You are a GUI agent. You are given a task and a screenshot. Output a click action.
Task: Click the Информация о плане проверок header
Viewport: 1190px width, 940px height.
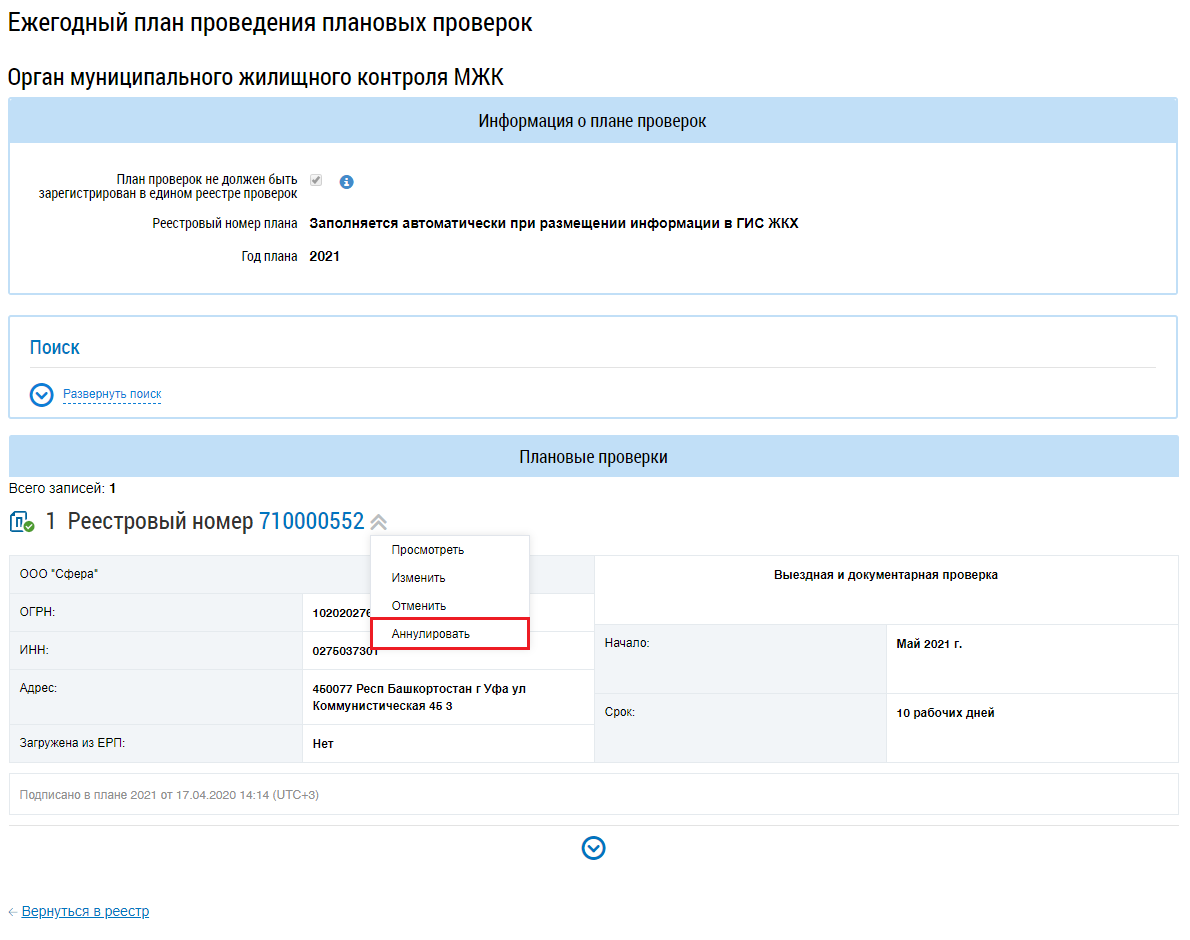point(593,121)
